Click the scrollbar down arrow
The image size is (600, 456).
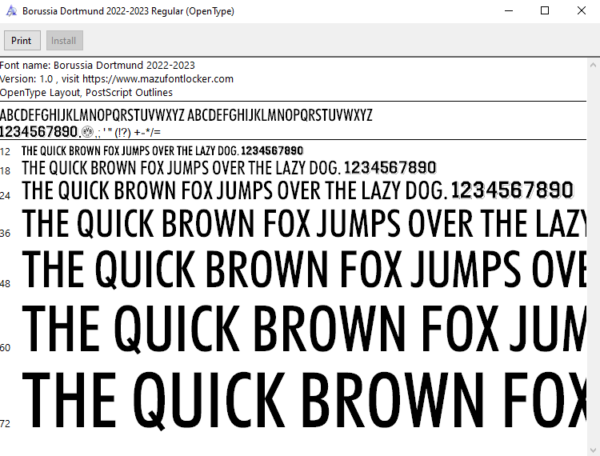[x=593, y=450]
